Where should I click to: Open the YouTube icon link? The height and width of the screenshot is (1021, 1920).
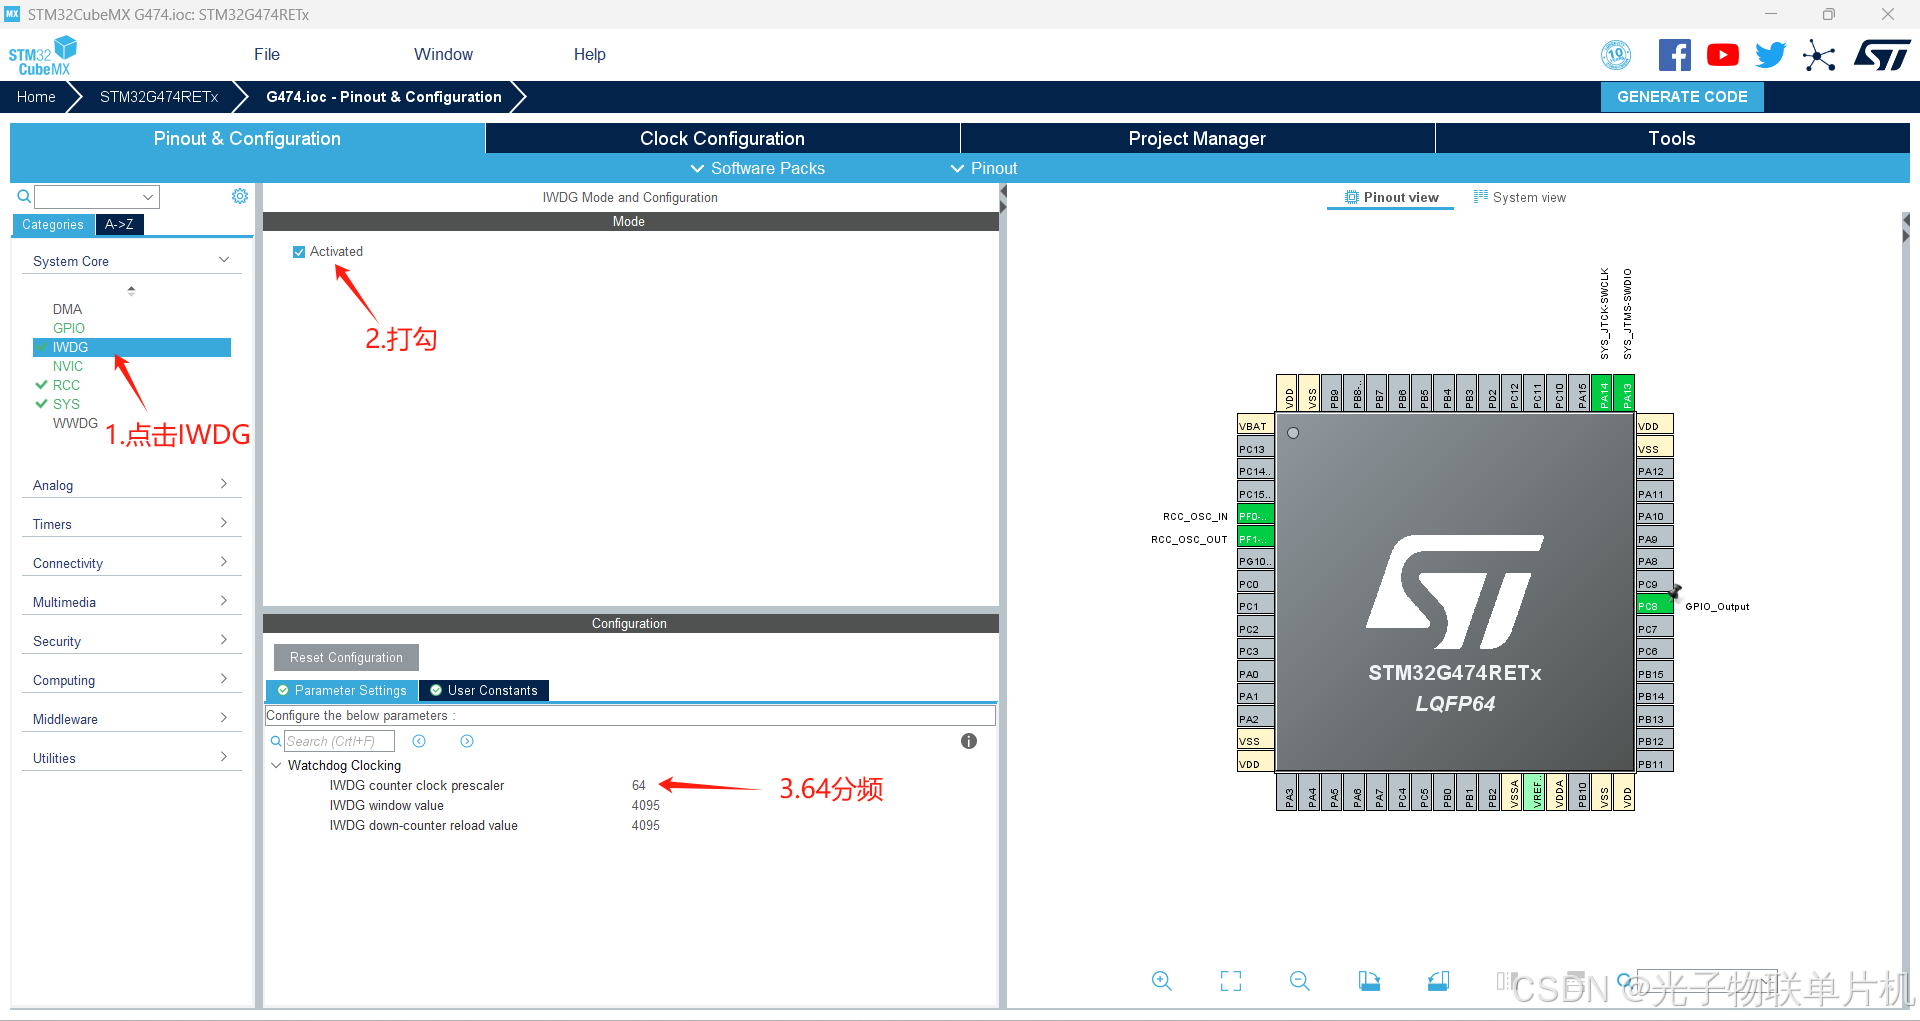pyautogui.click(x=1722, y=55)
